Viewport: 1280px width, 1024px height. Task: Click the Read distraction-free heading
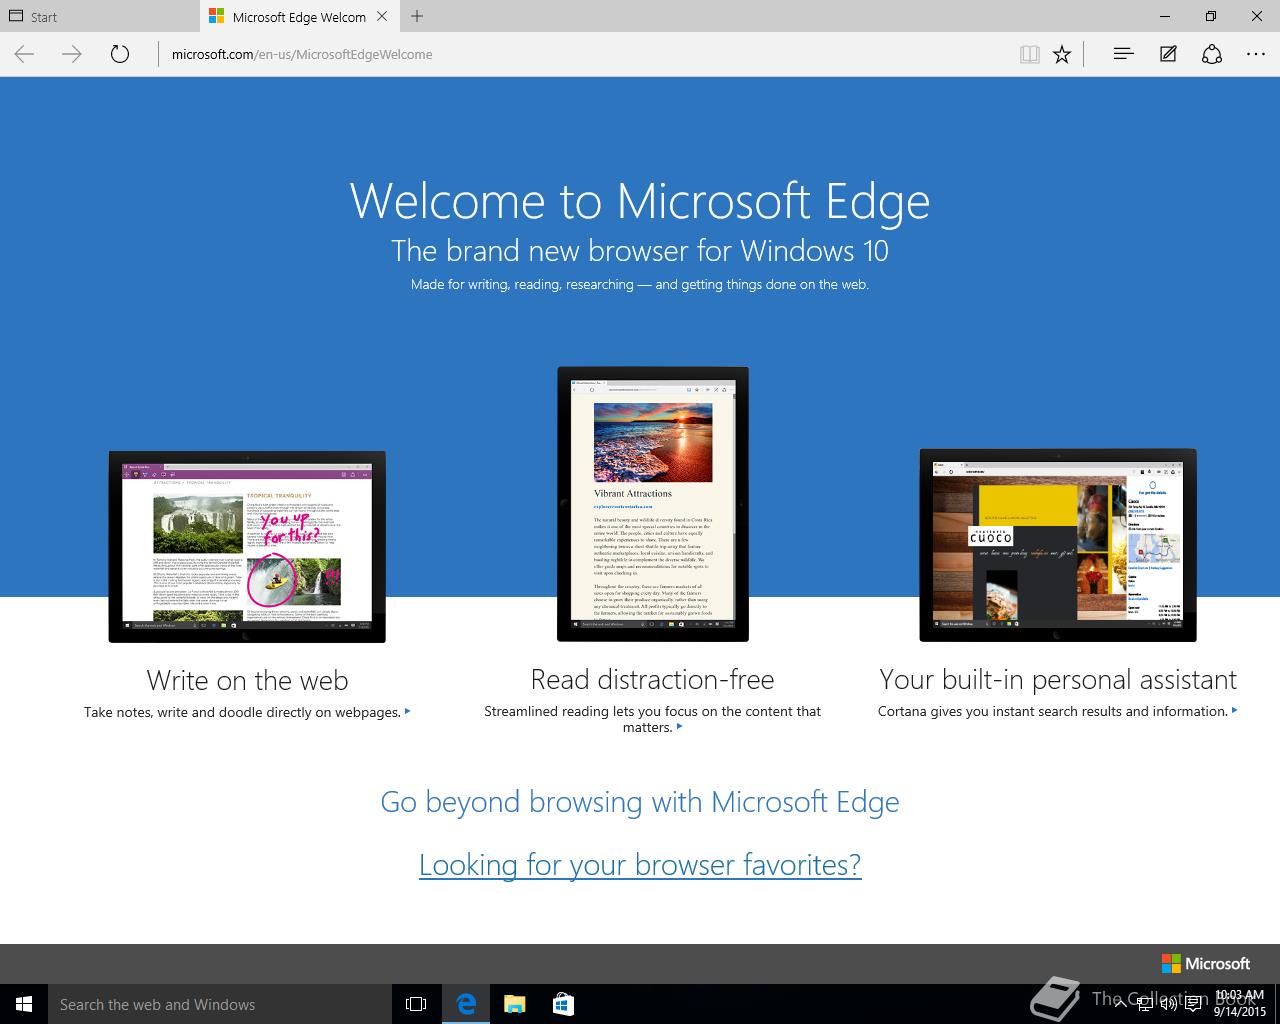pos(653,679)
